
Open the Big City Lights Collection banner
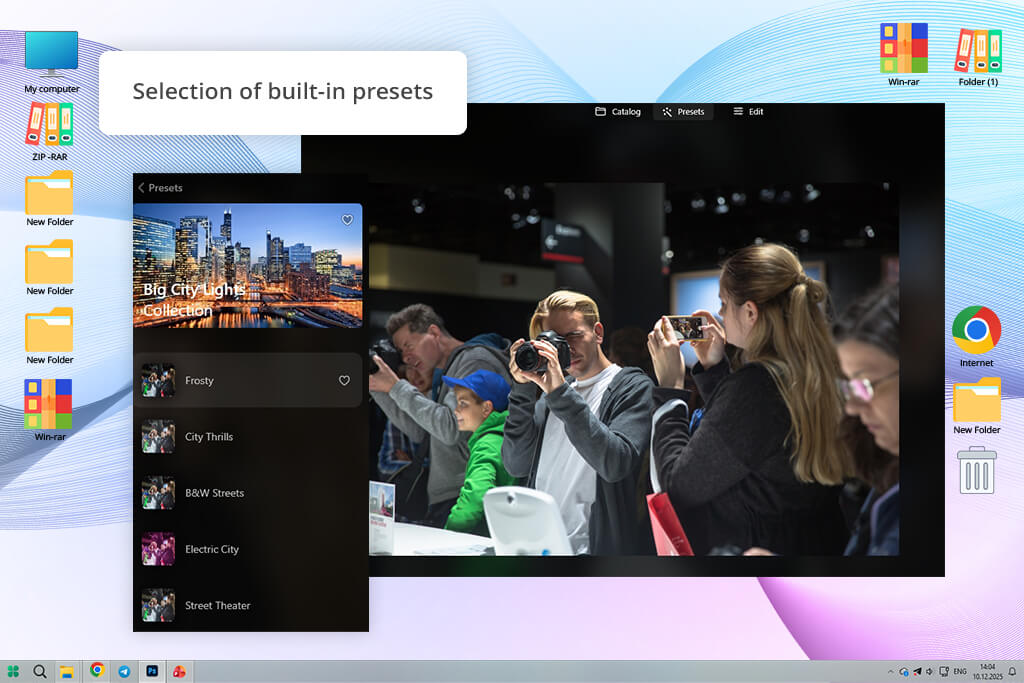[248, 265]
